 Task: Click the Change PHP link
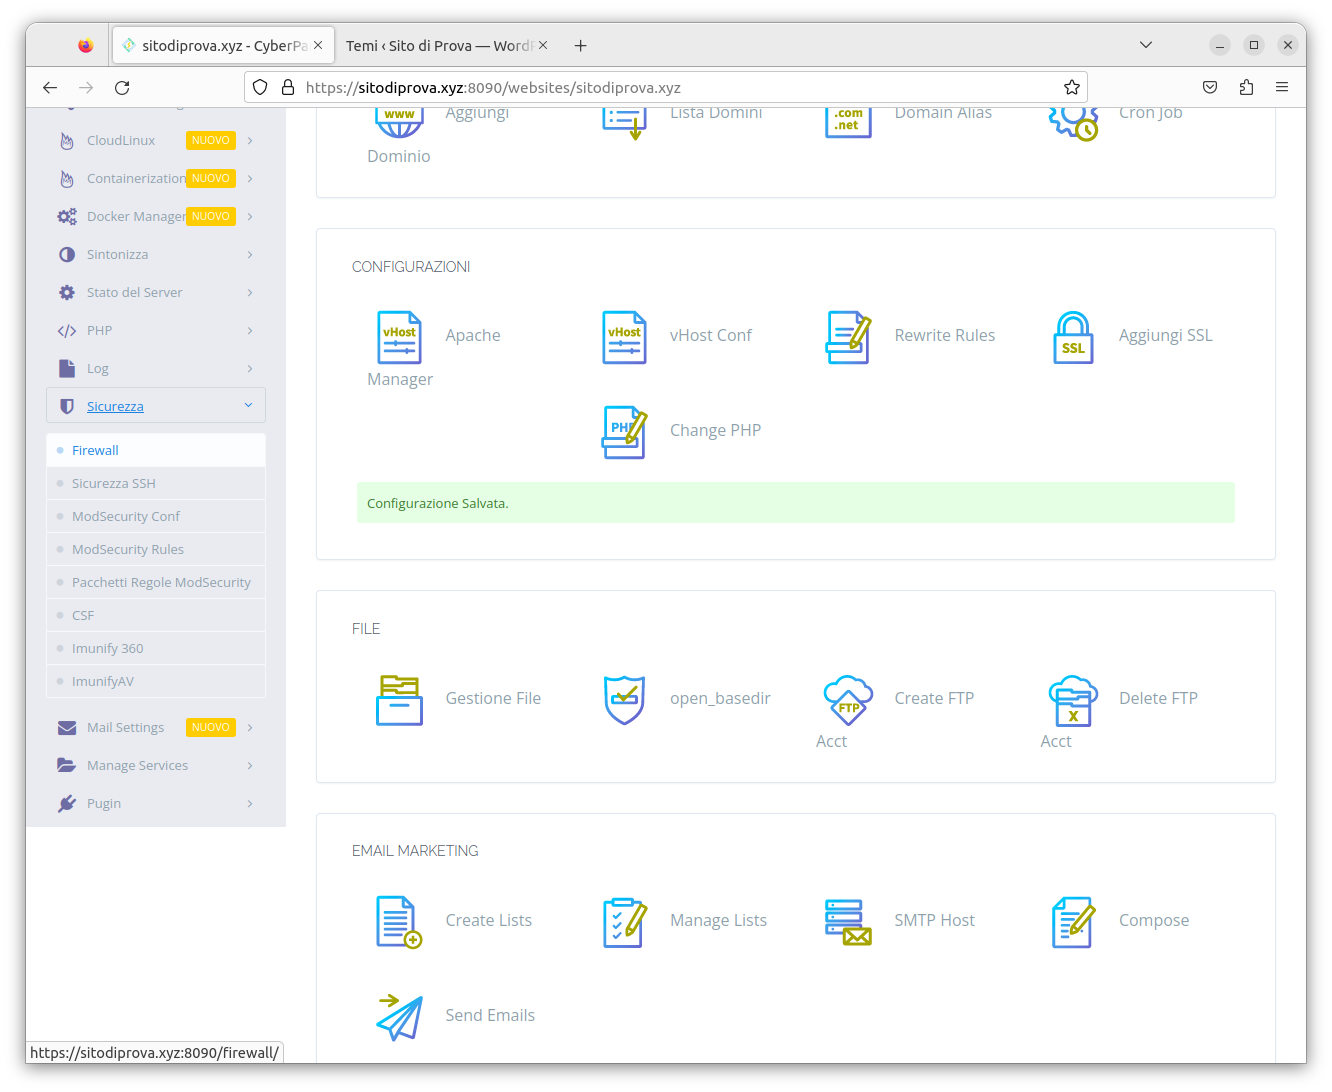(715, 431)
